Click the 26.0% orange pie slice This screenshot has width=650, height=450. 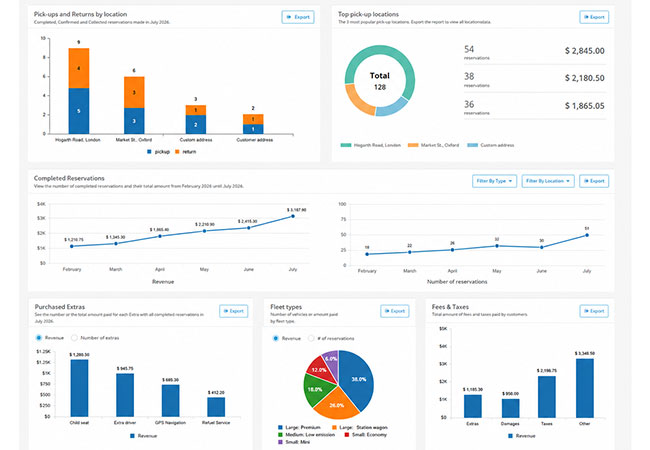click(x=337, y=405)
